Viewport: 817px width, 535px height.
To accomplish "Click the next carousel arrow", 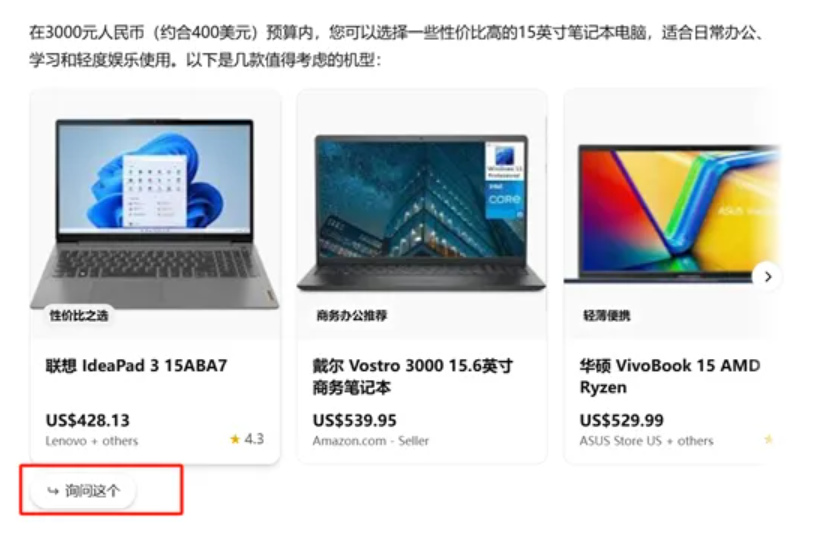I will [767, 277].
